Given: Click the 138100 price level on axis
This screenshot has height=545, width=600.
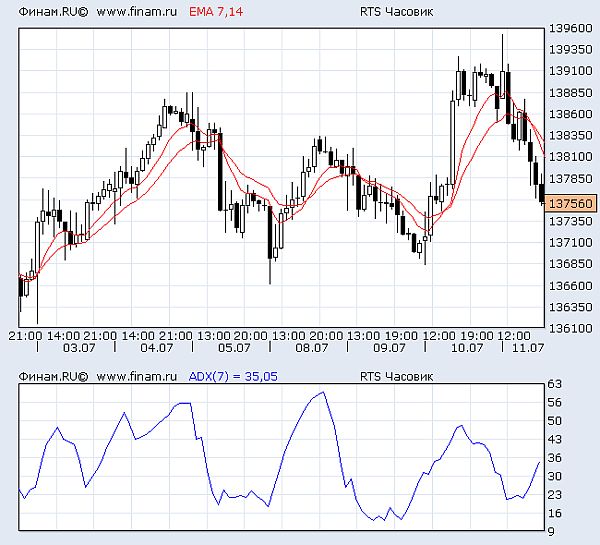Looking at the screenshot, I should click(x=571, y=157).
